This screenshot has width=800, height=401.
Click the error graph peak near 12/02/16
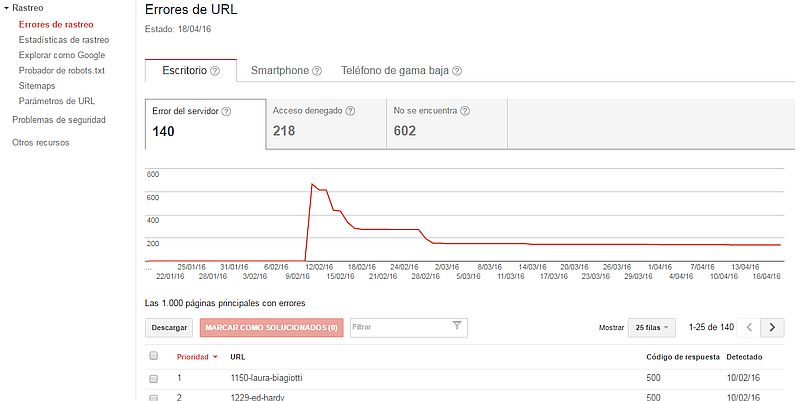pyautogui.click(x=312, y=184)
